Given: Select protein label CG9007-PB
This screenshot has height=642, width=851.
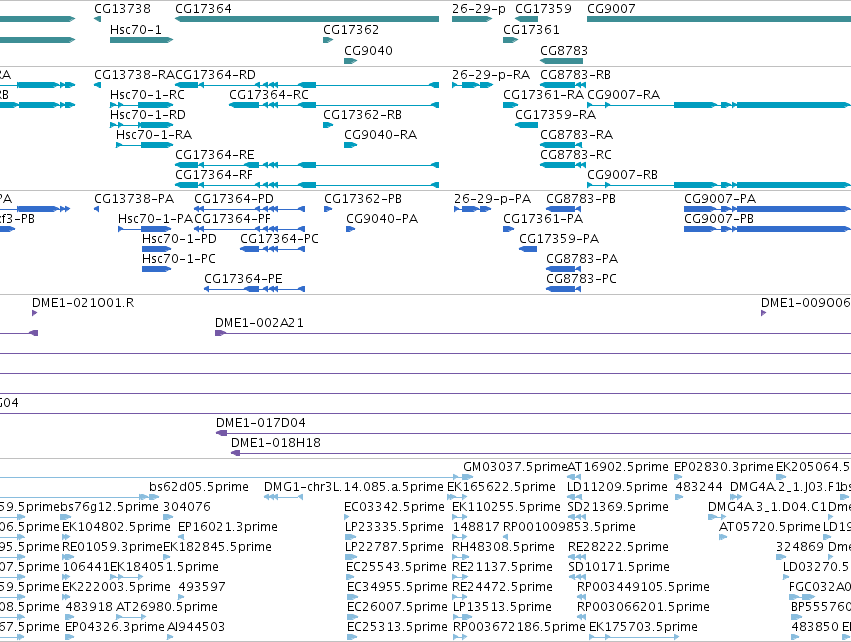Looking at the screenshot, I should [719, 218].
